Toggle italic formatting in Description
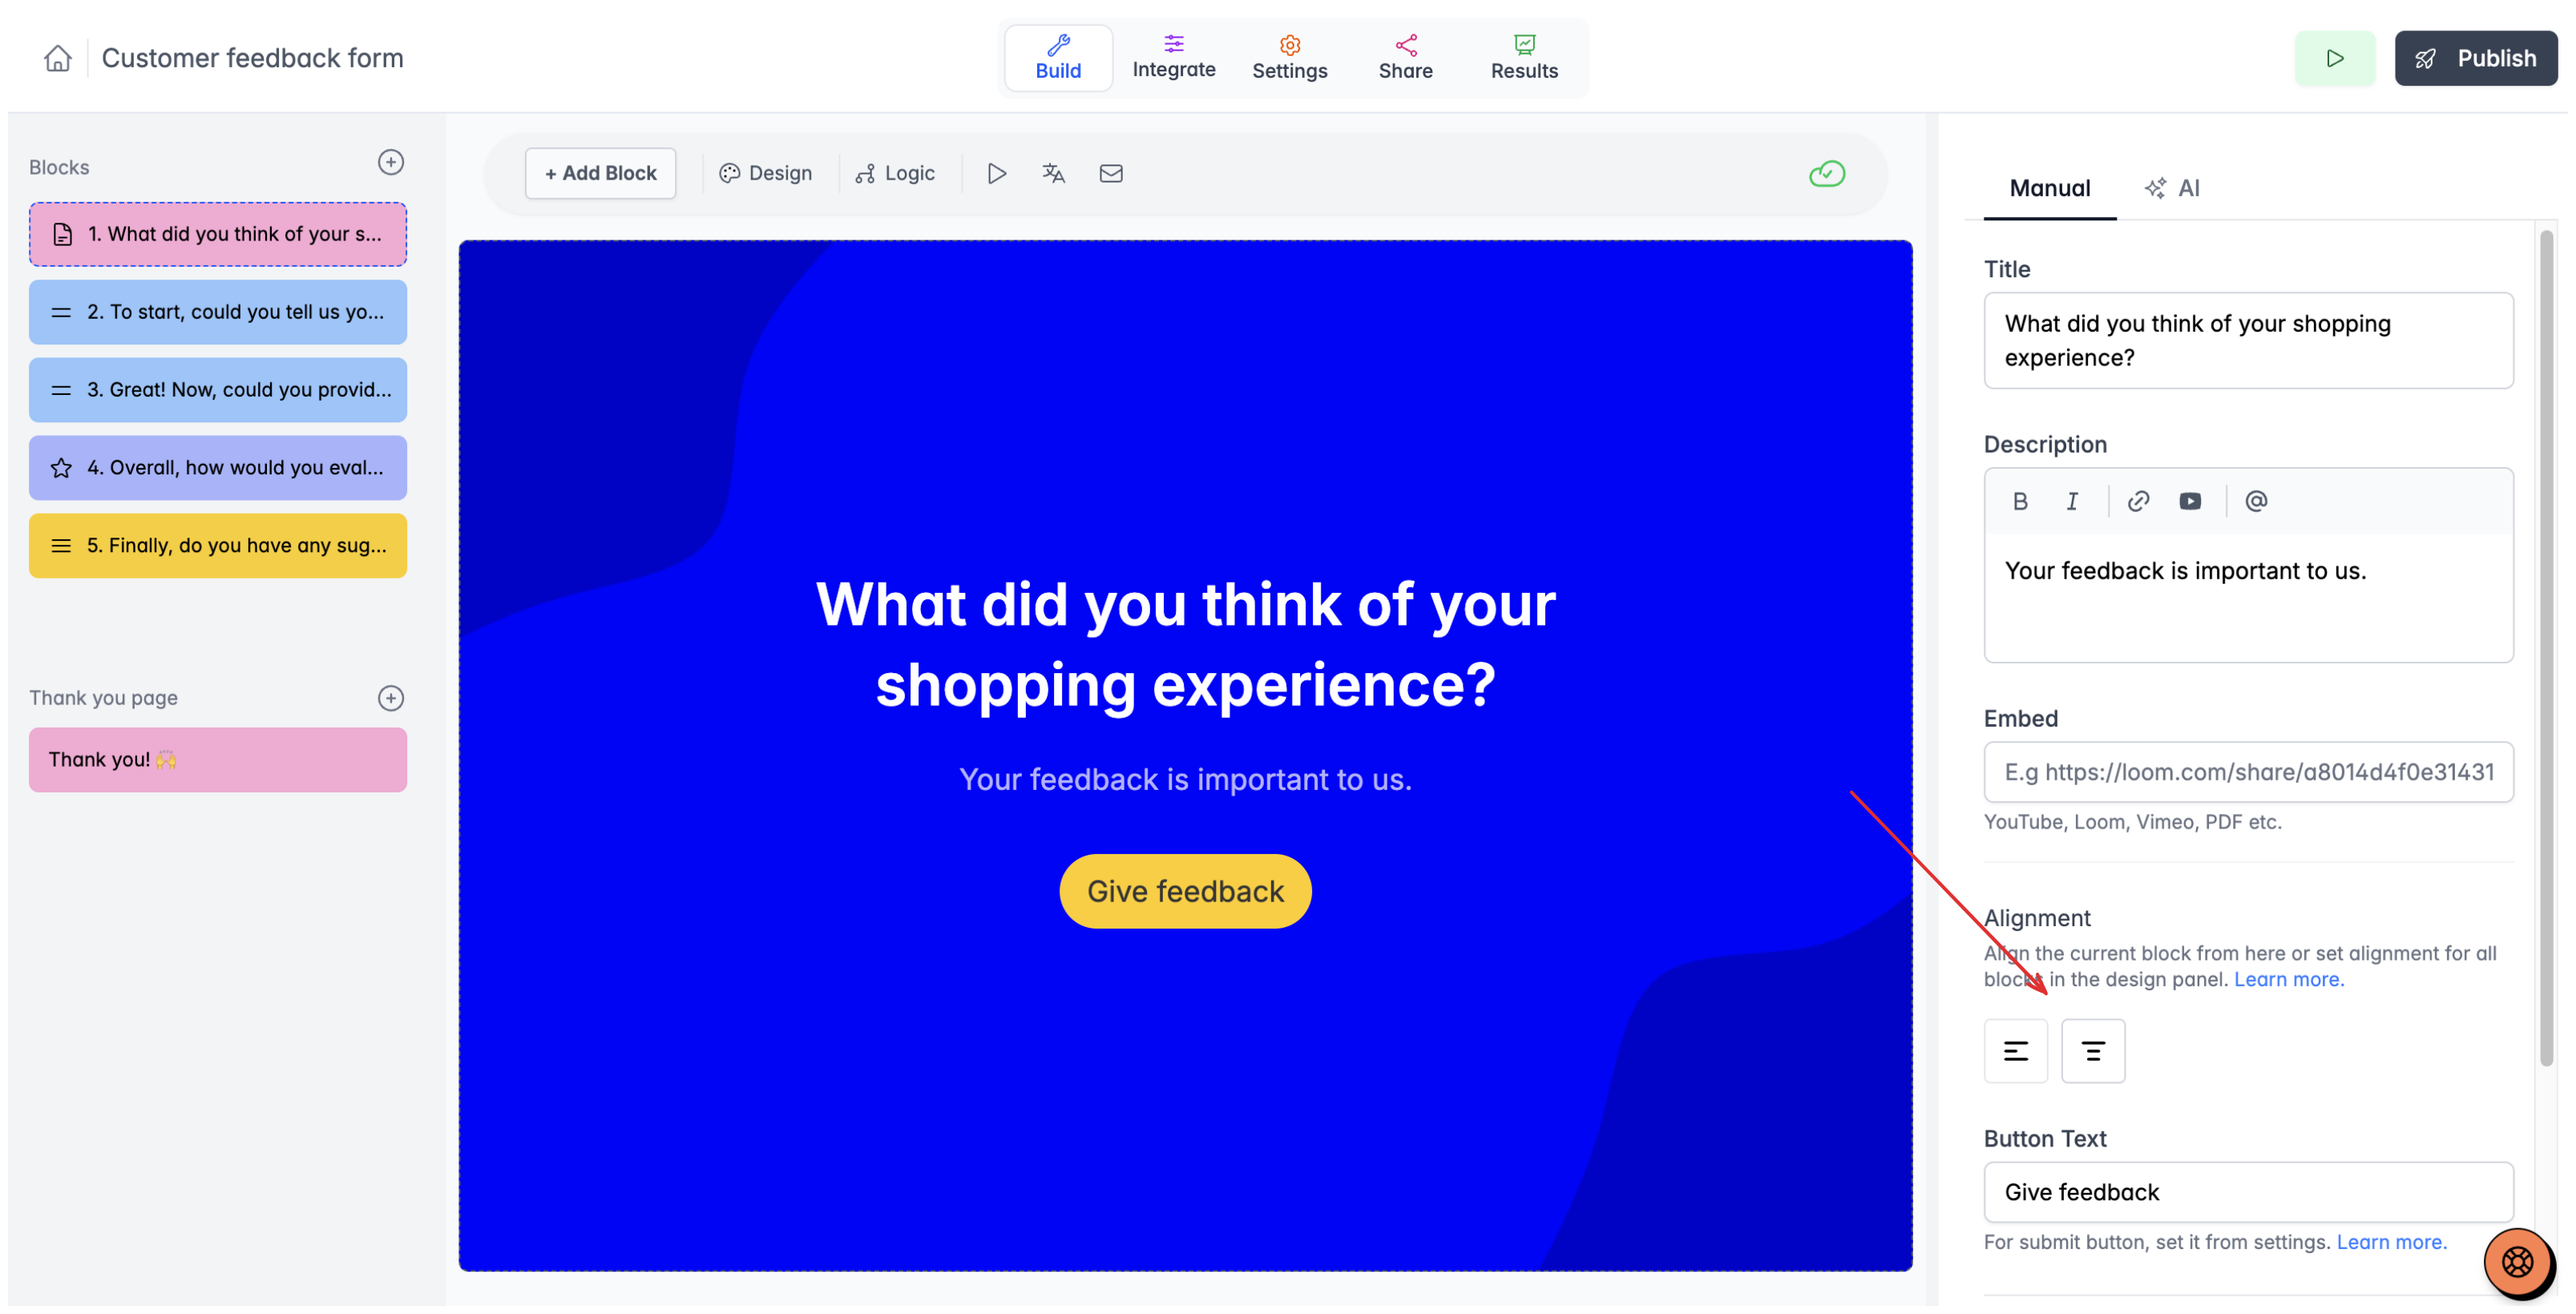 pos(2072,501)
